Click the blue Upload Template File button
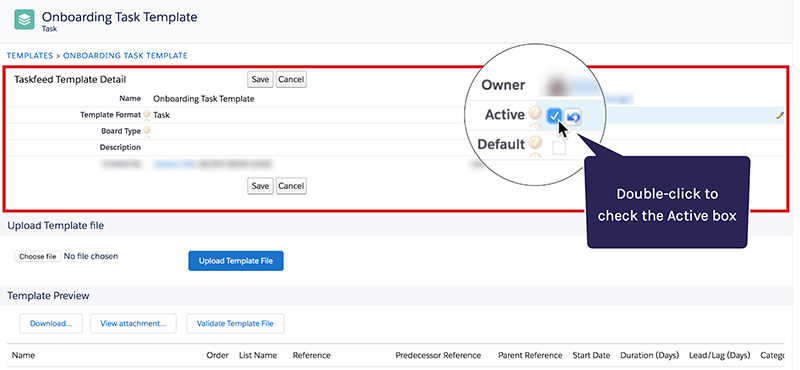This screenshot has height=370, width=800. coord(236,261)
